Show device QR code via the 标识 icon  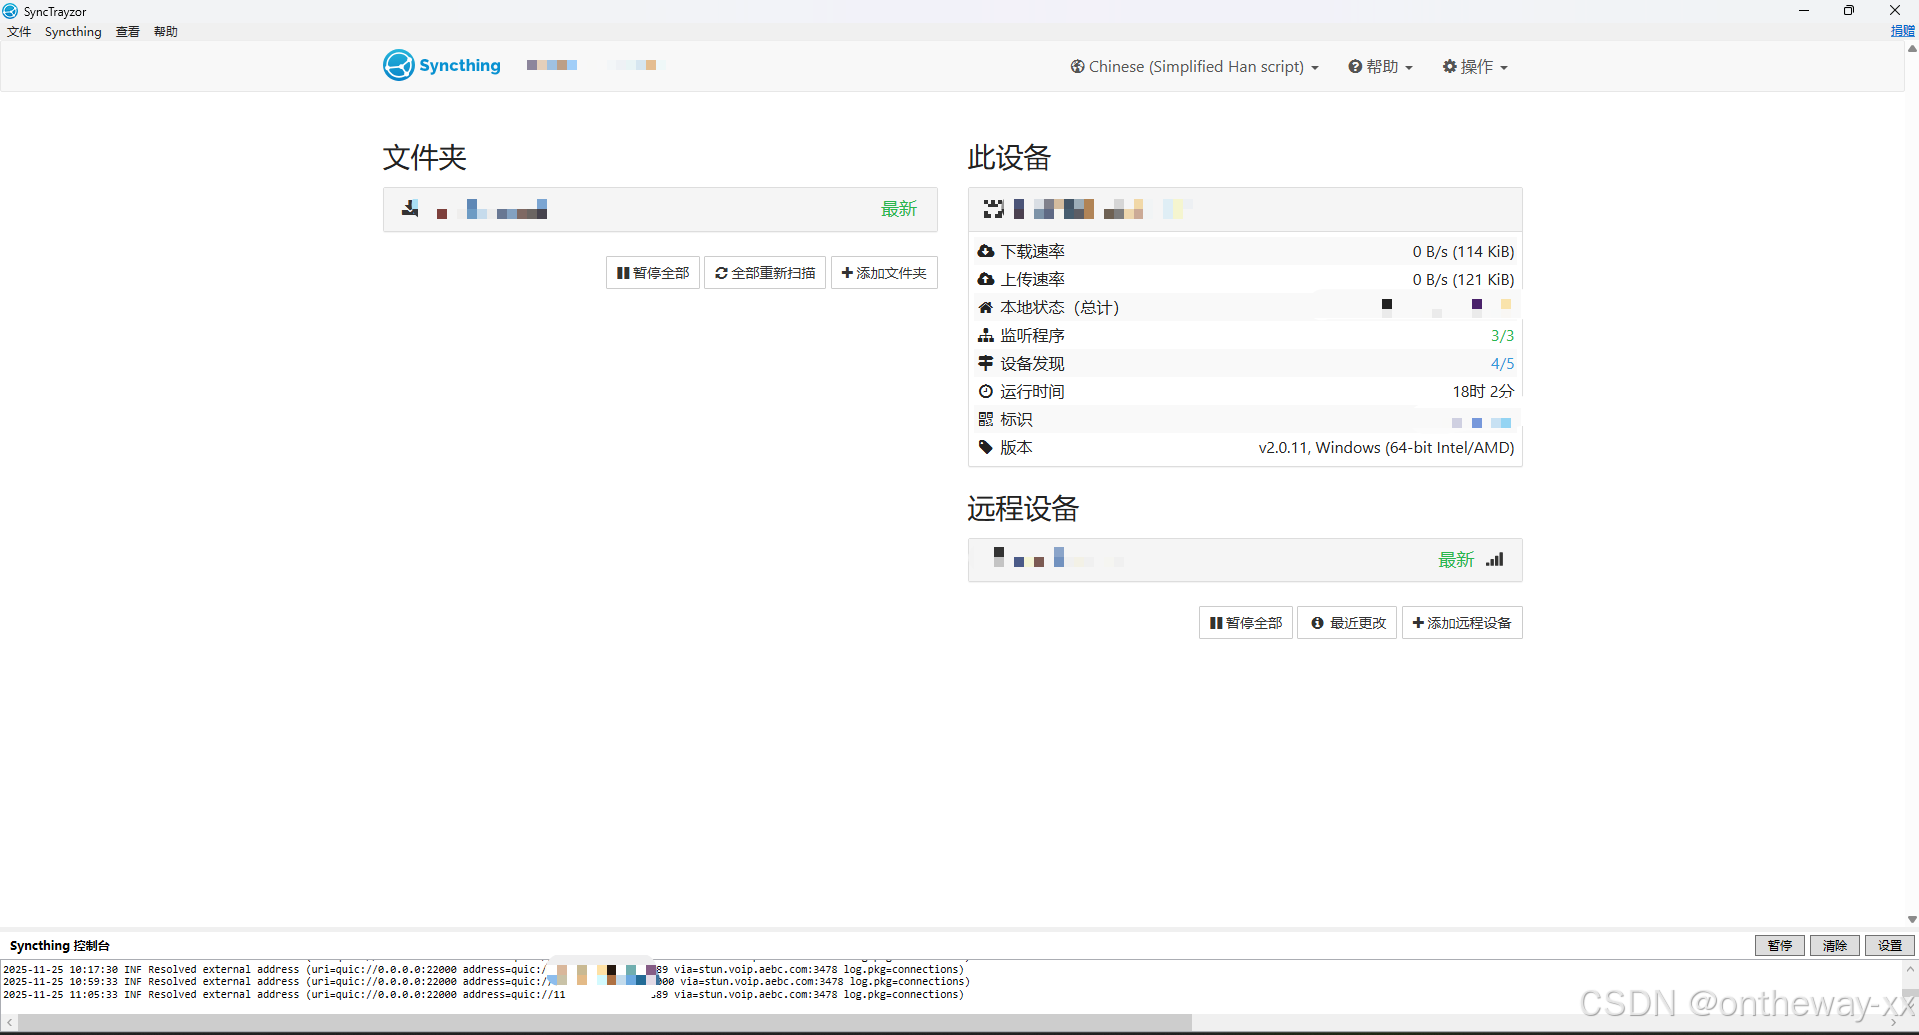[x=987, y=419]
